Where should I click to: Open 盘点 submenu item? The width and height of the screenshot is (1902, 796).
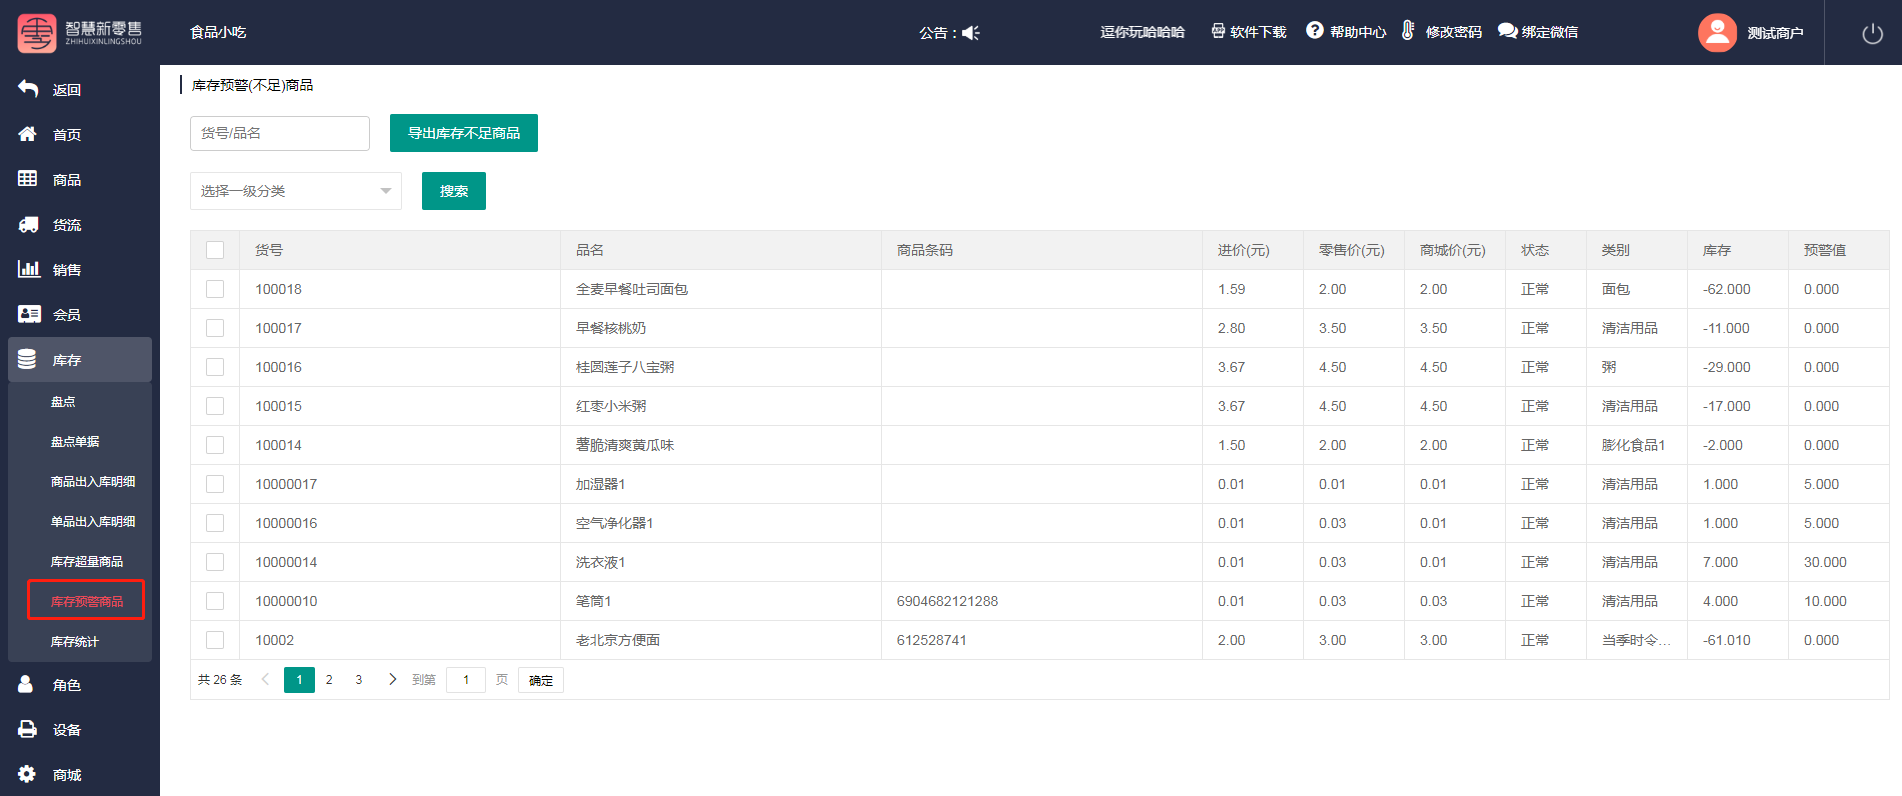tap(63, 402)
